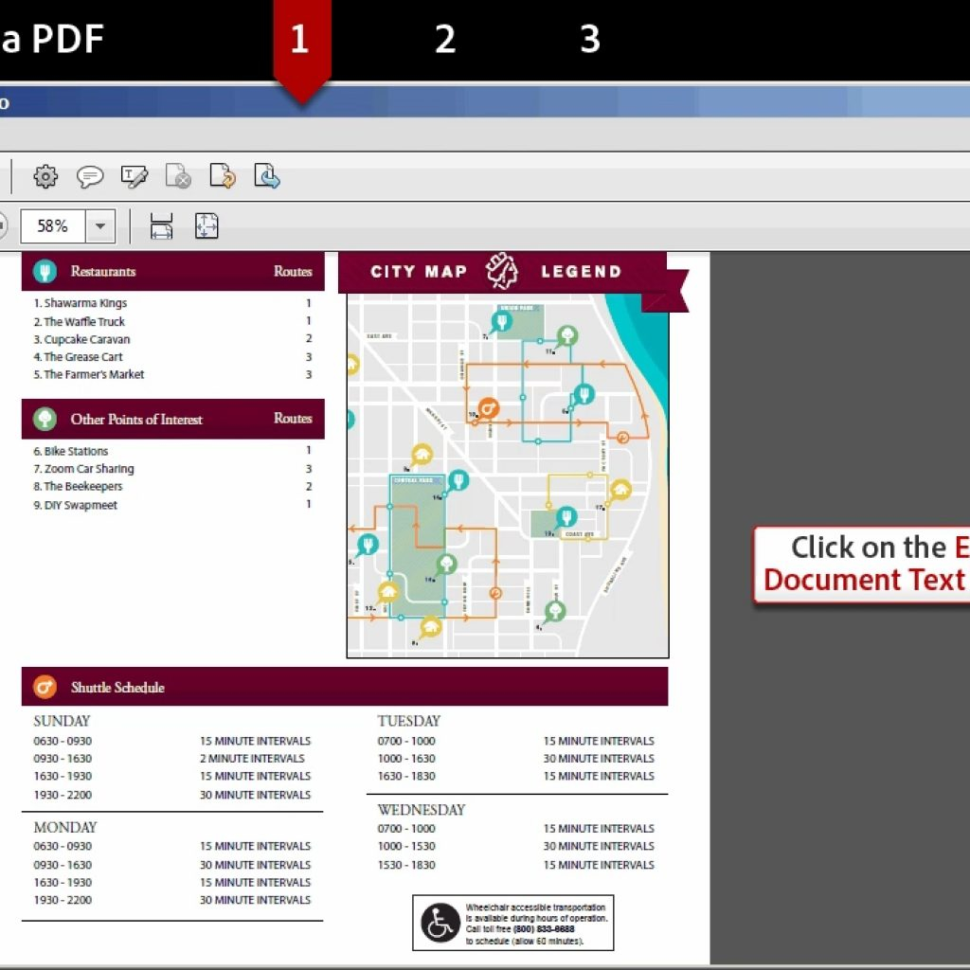Select the Edit Document Text tool icon

pos(134,177)
